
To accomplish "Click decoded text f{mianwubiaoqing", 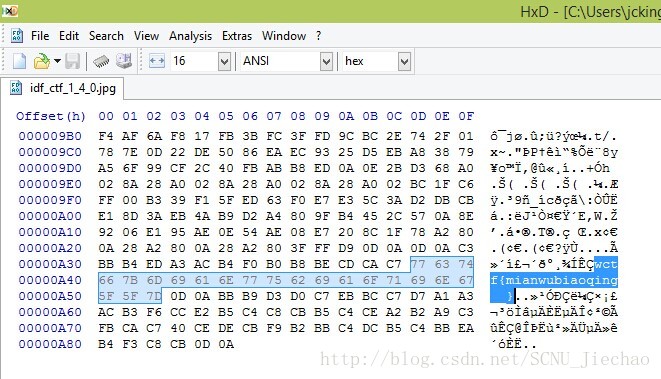I will (554, 280).
